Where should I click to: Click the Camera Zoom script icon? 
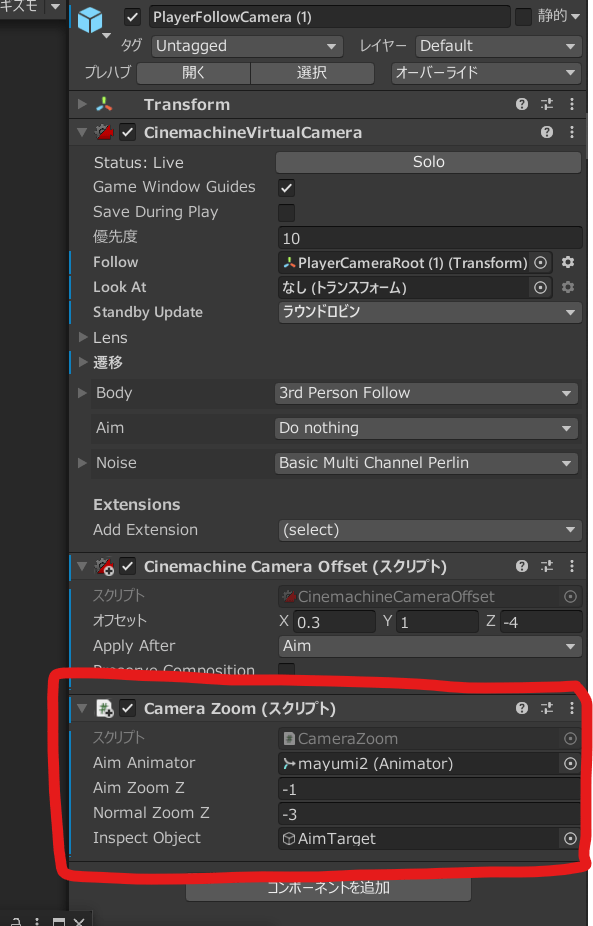tap(105, 709)
